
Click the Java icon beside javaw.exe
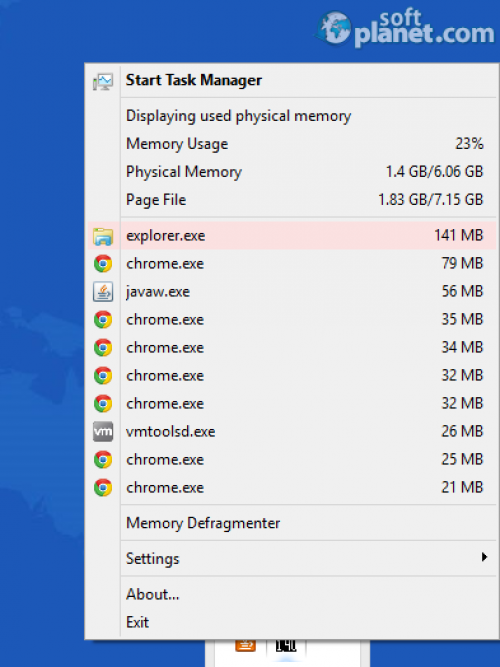click(x=103, y=292)
